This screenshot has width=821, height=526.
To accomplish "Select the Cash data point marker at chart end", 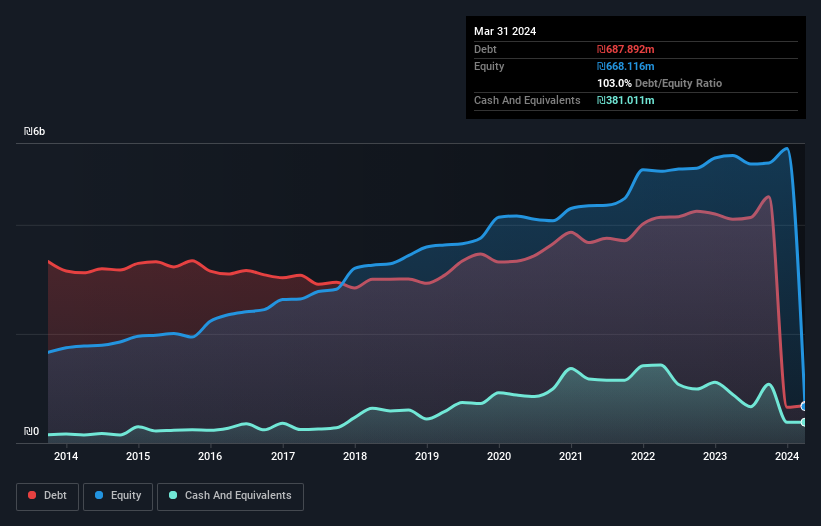I will tap(804, 422).
